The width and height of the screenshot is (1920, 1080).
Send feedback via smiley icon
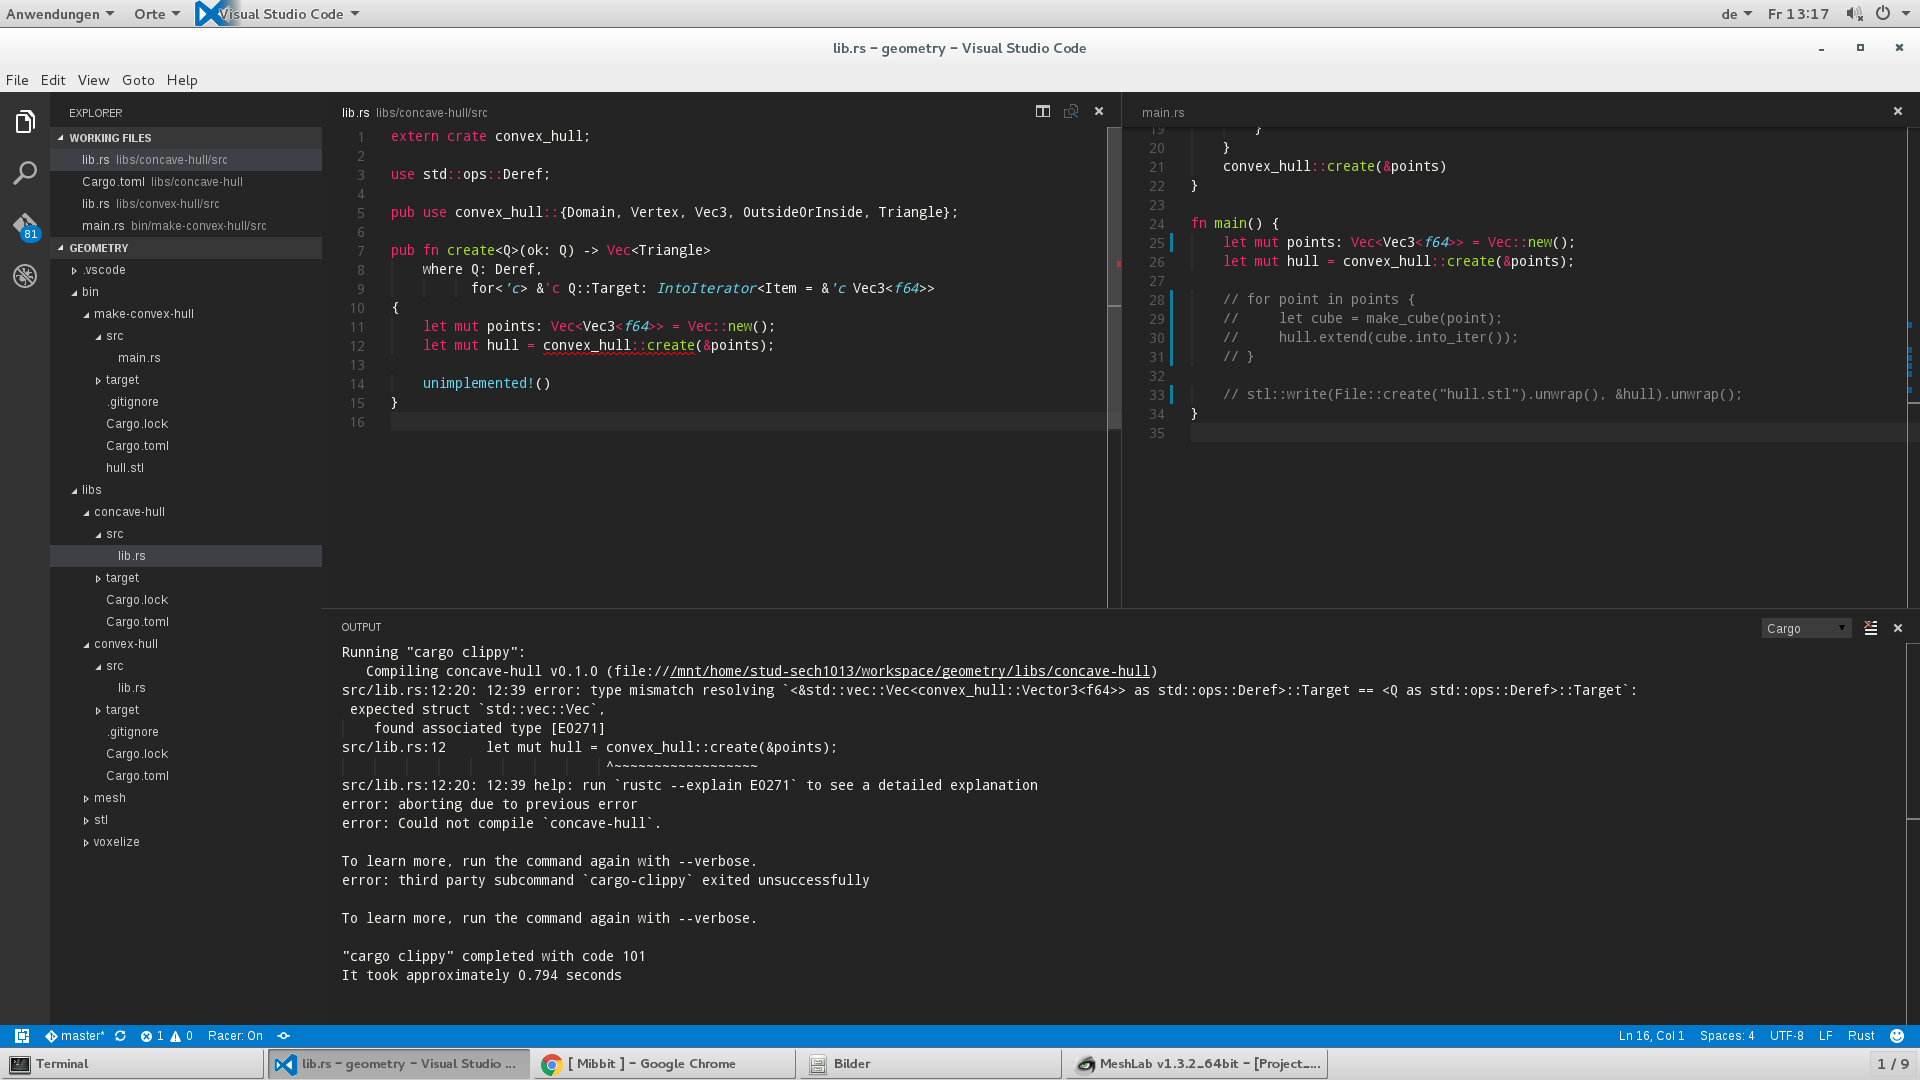[1897, 1036]
